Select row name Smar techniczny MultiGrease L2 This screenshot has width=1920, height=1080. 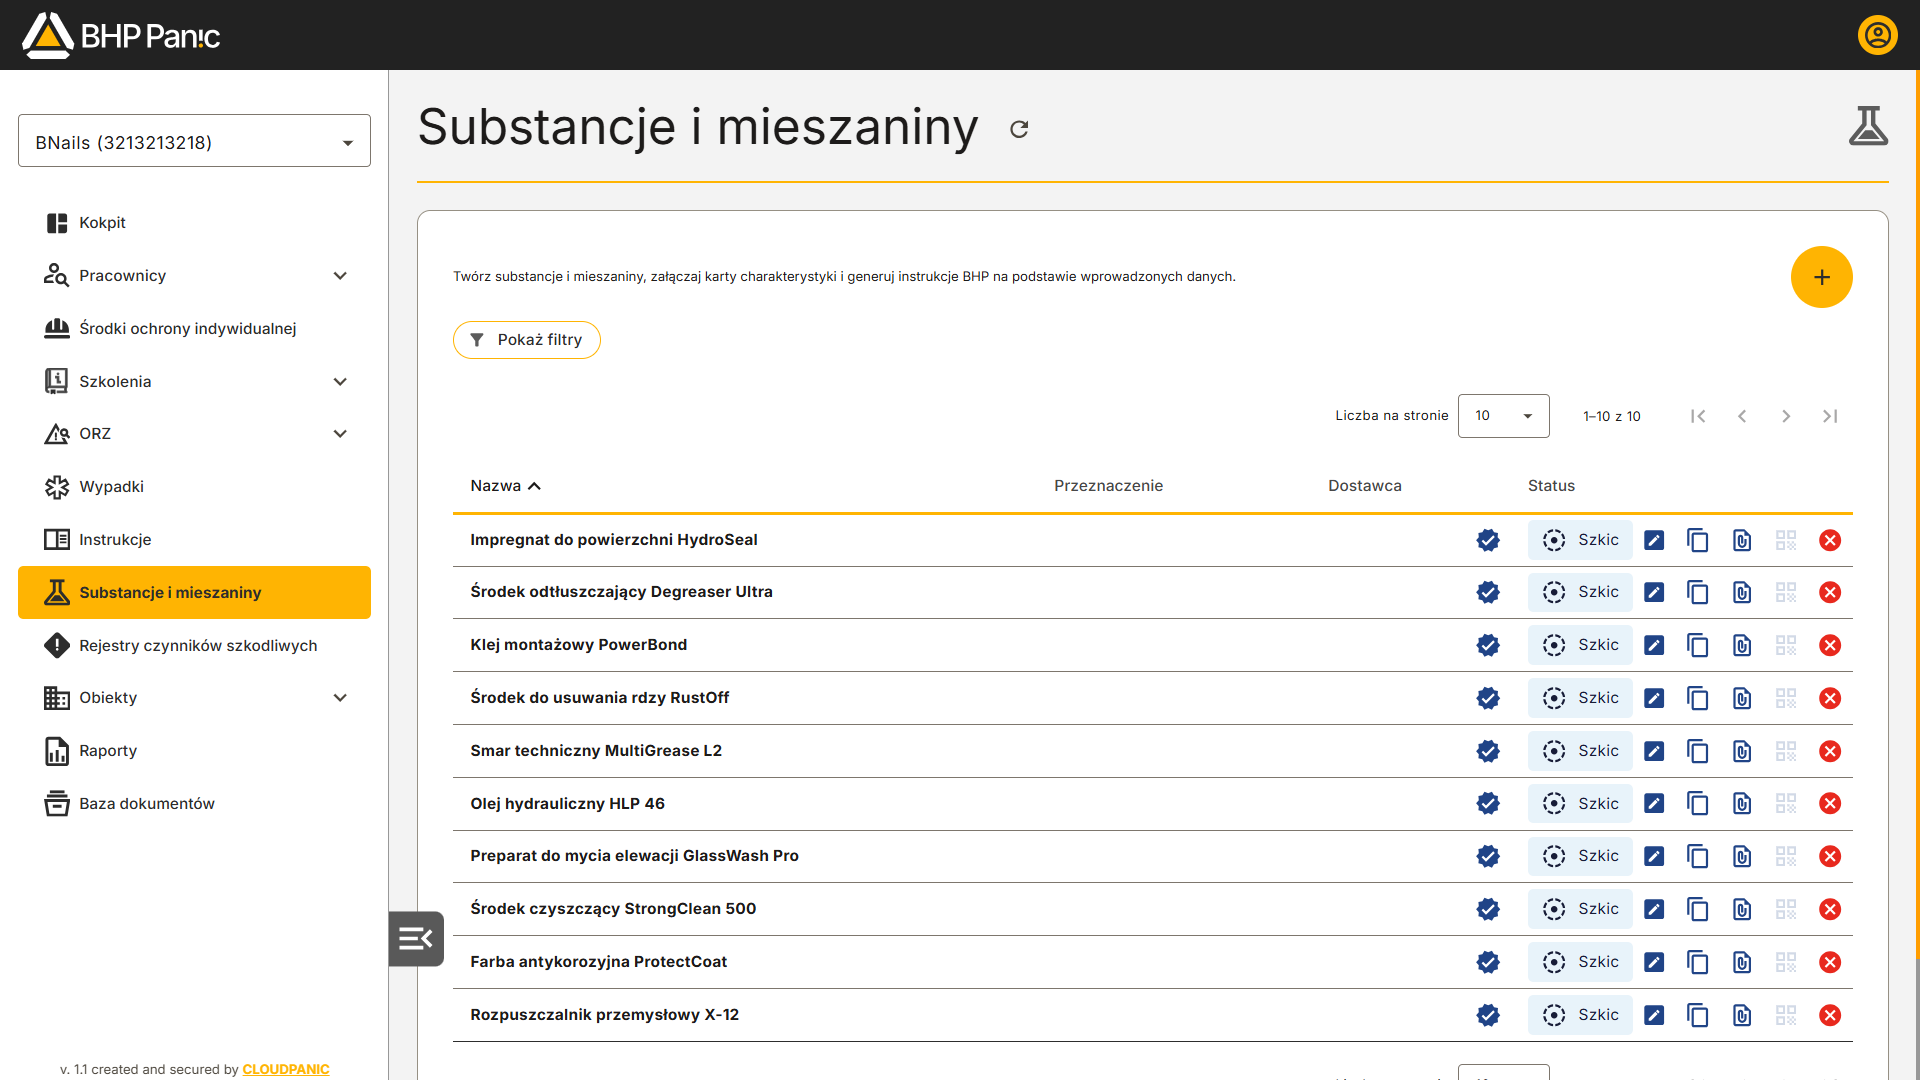click(596, 751)
